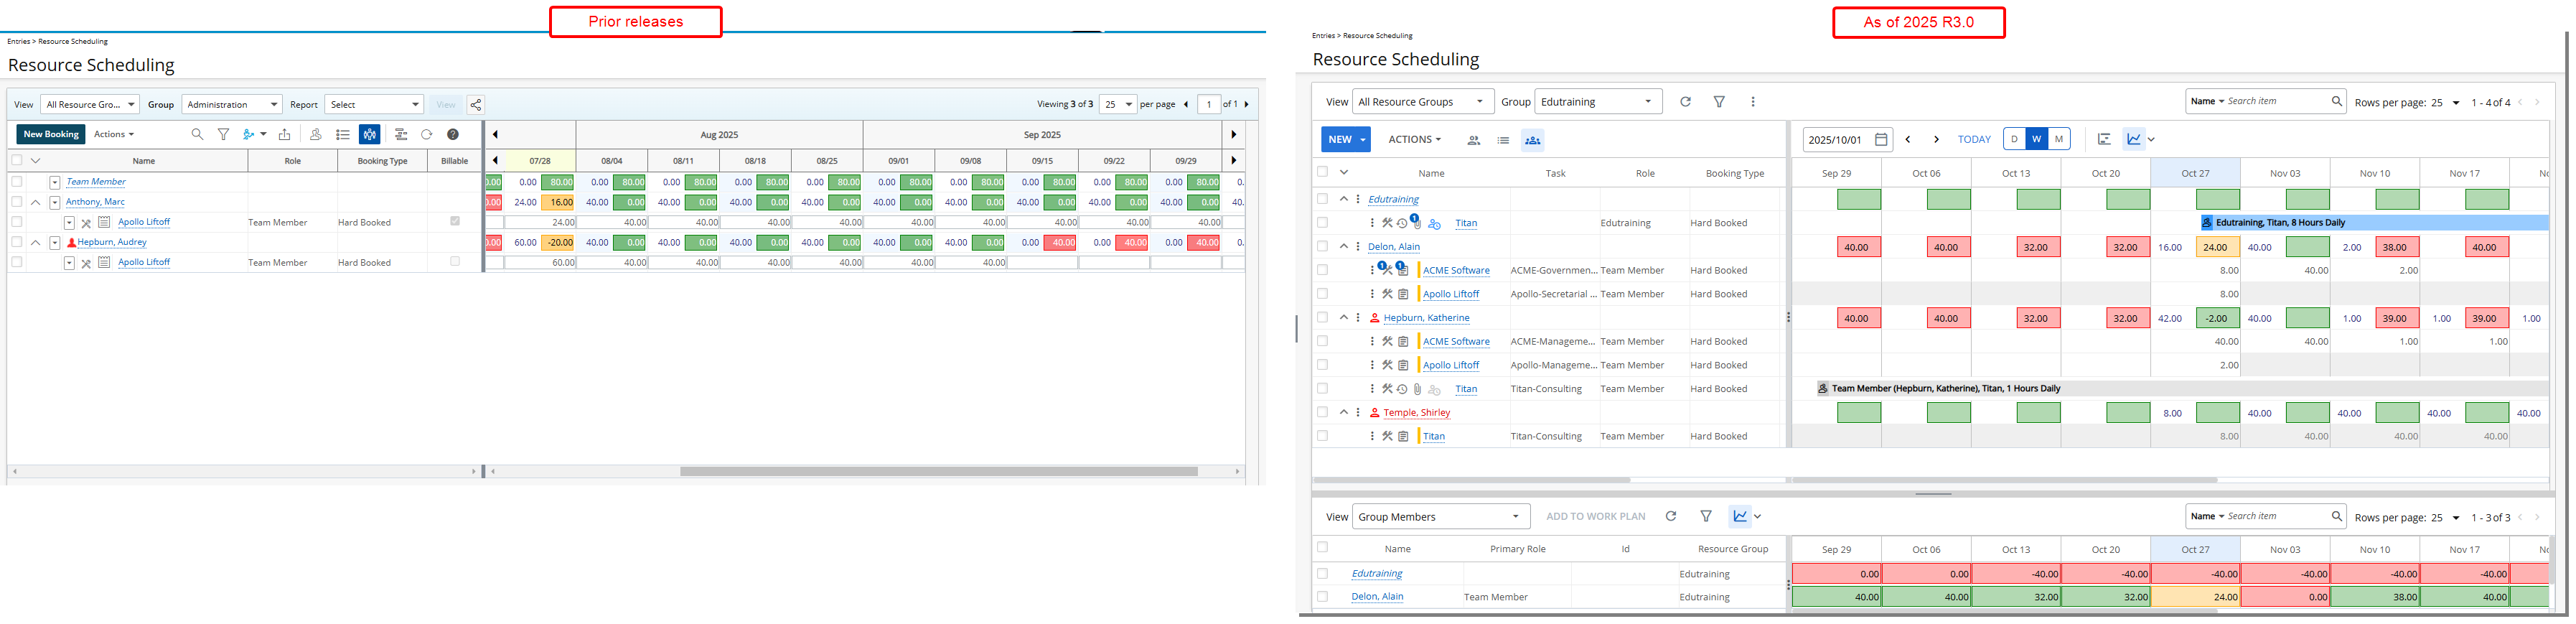The width and height of the screenshot is (2576, 624).
Task: Check the select-all checkbox in prior-release grid header
Action: click(17, 160)
